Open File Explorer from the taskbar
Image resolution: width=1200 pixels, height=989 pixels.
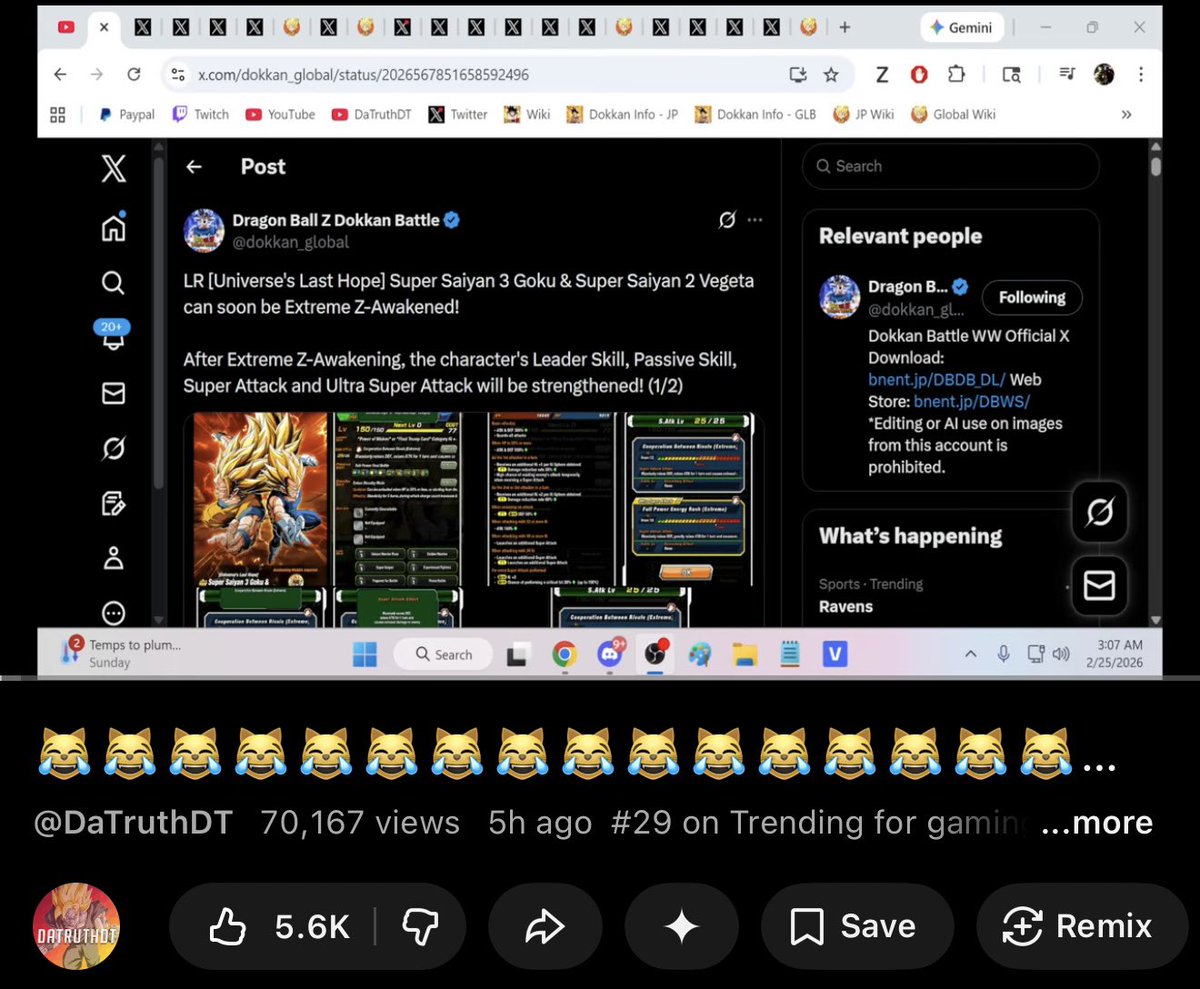pyautogui.click(x=744, y=654)
